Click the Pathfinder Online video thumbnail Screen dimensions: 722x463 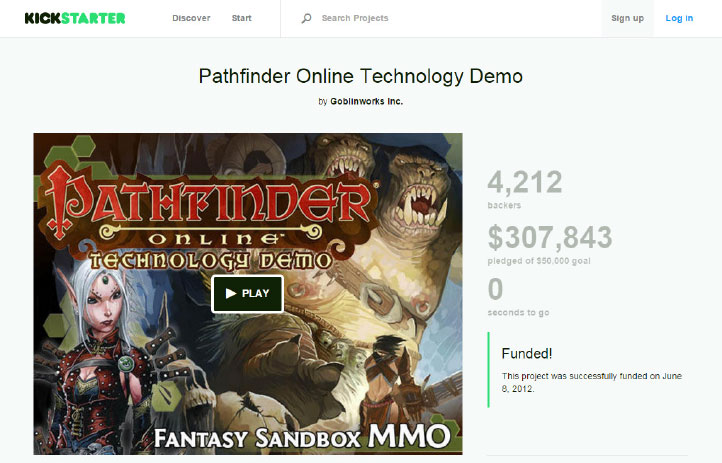[248, 294]
